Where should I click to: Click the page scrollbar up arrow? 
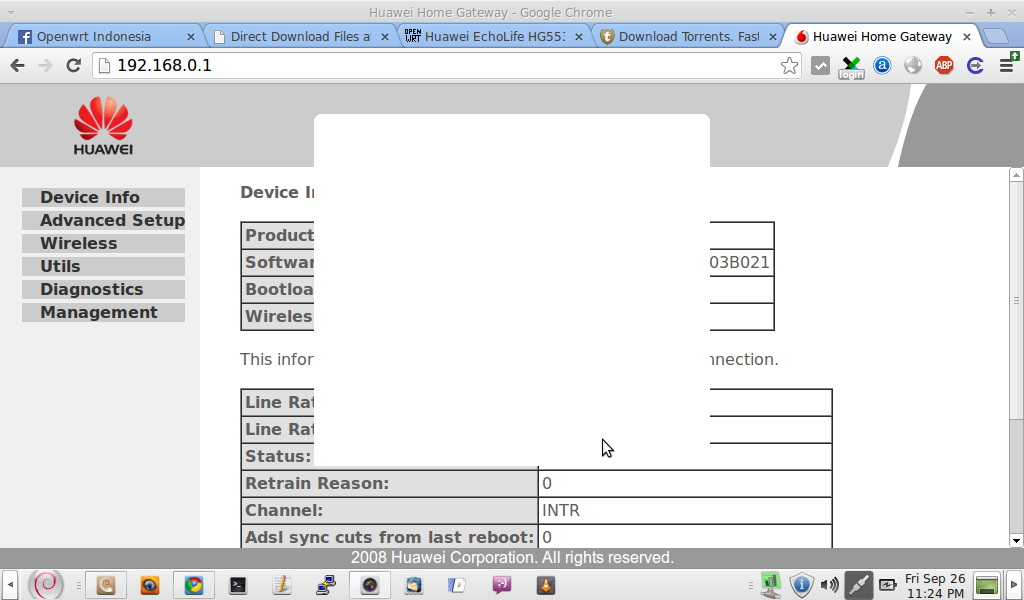point(1016,174)
